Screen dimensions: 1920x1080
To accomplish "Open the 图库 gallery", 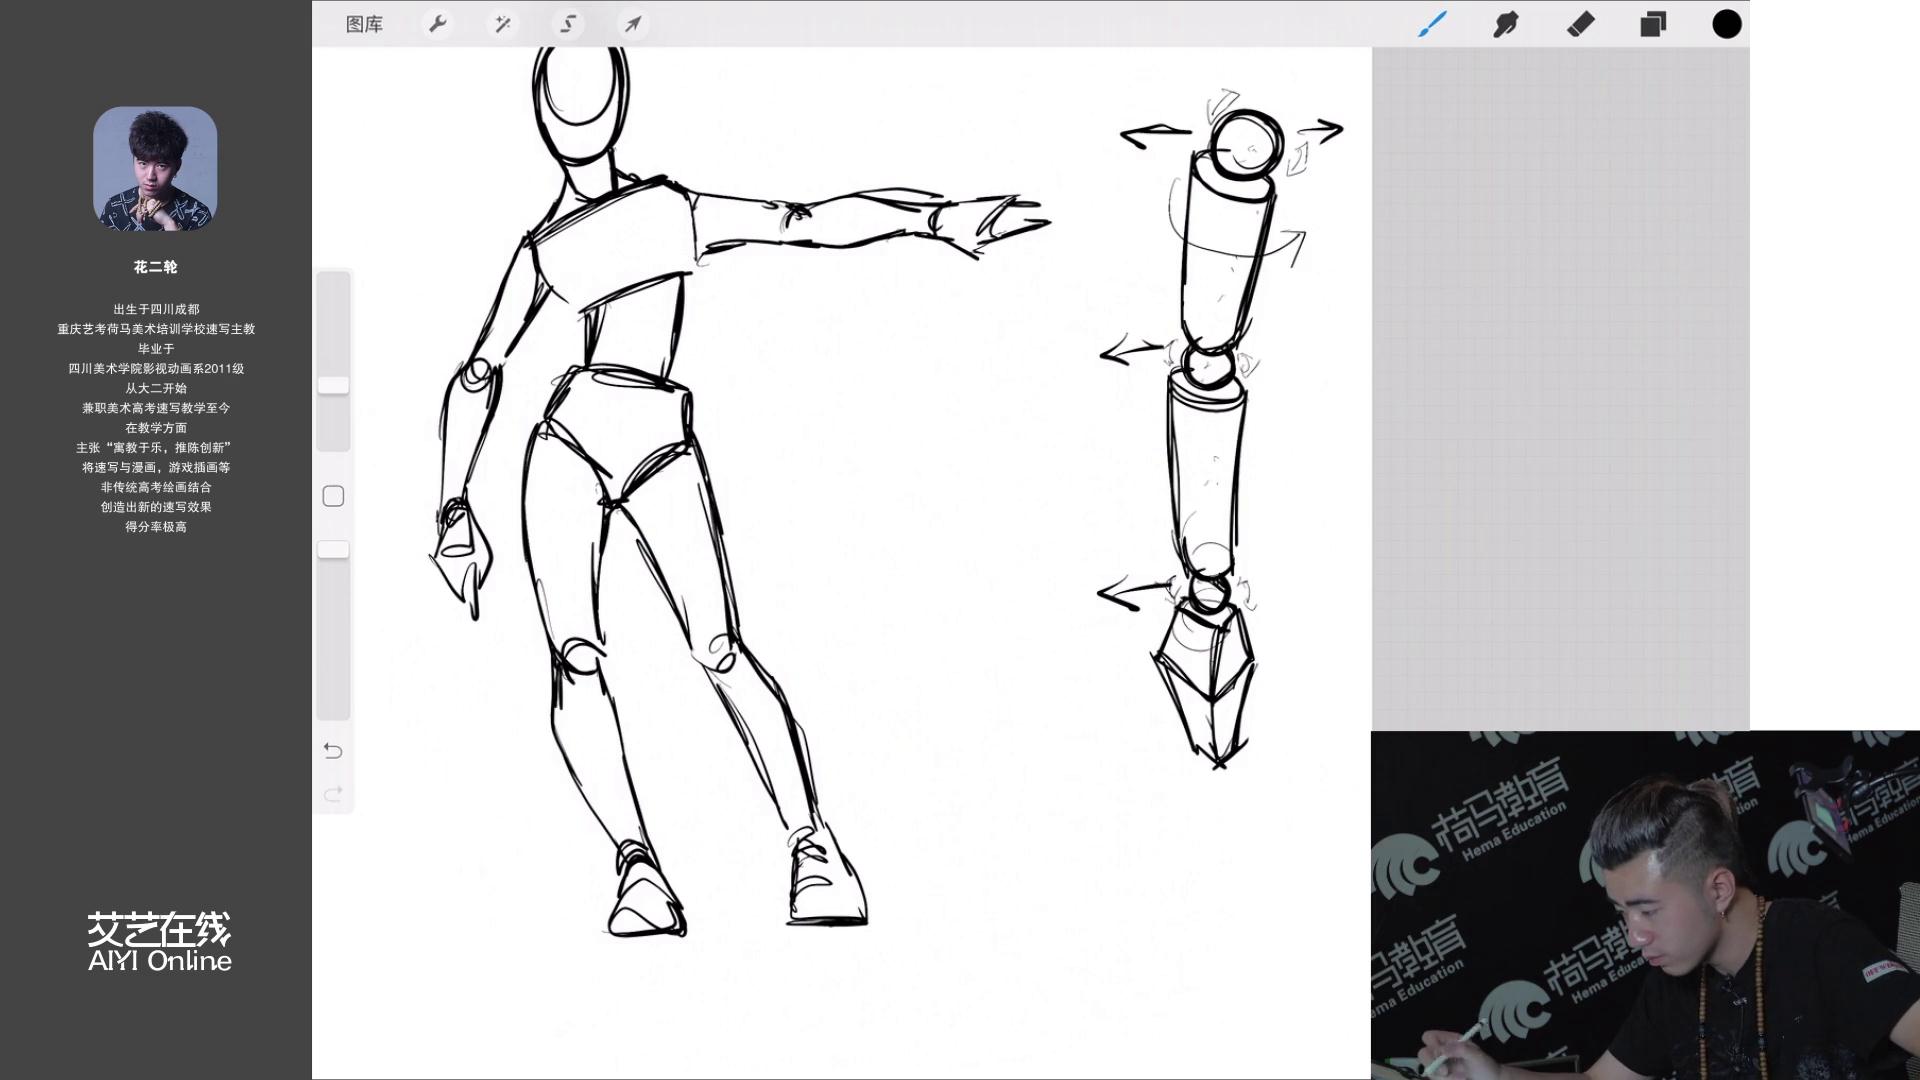I will click(x=364, y=24).
